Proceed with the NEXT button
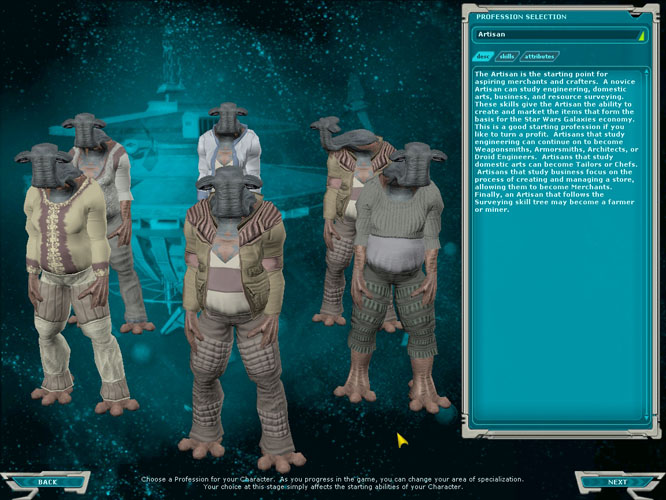The height and width of the screenshot is (500, 666). coord(618,482)
